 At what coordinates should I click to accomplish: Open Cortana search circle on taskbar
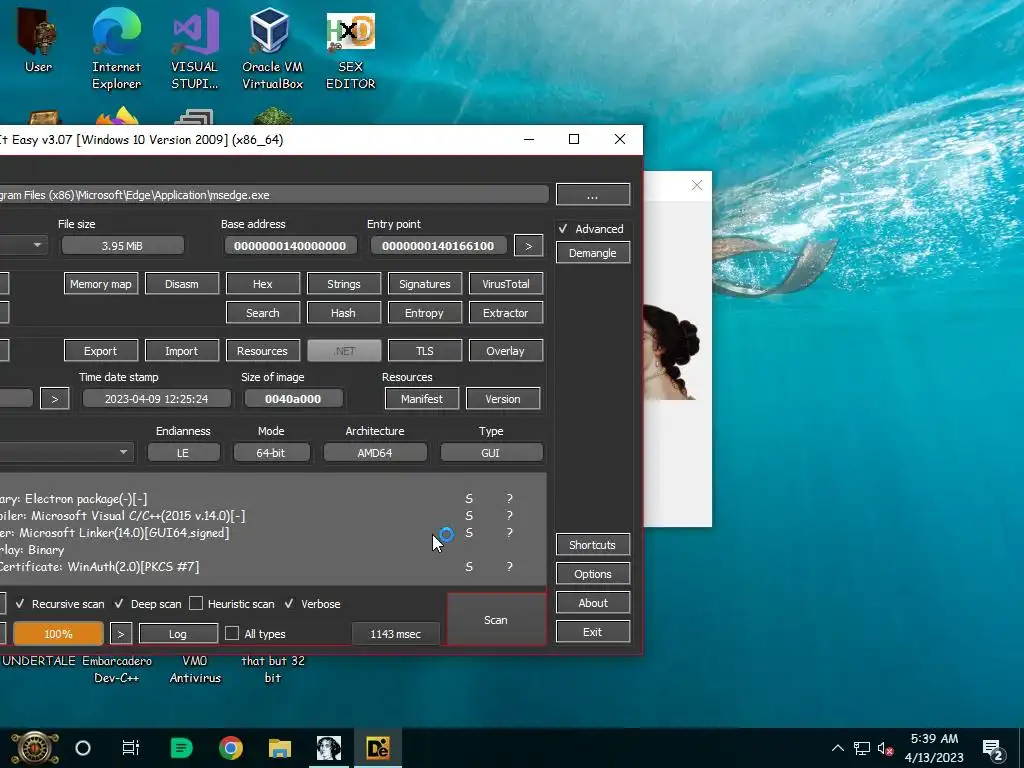pos(83,748)
